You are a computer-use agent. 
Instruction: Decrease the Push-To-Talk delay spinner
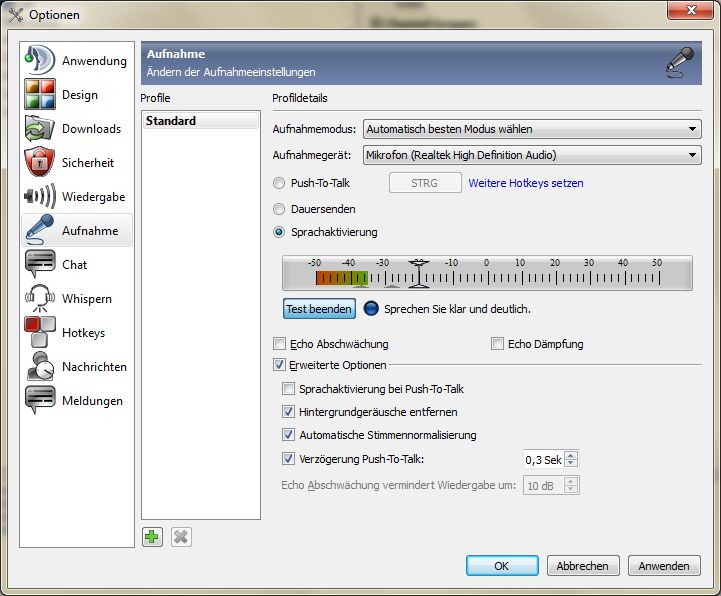tap(571, 463)
